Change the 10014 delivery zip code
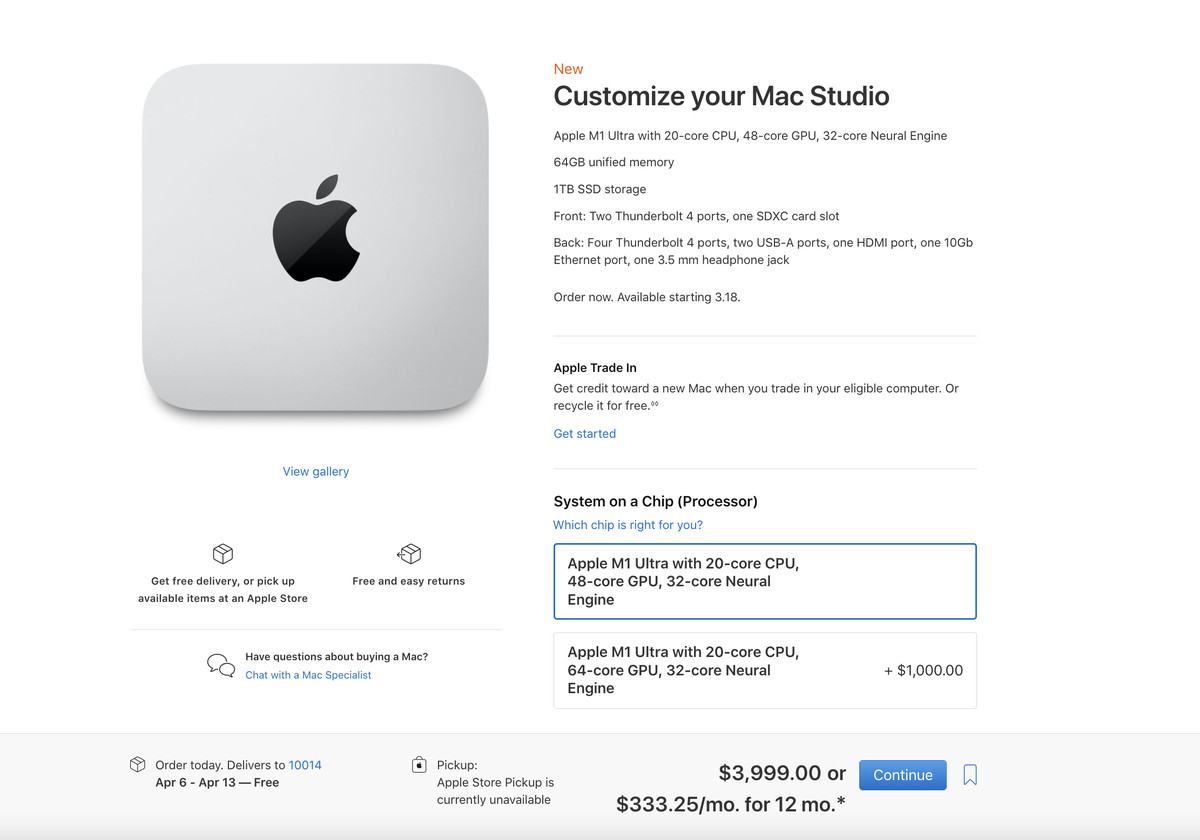Viewport: 1200px width, 840px height. pyautogui.click(x=305, y=765)
